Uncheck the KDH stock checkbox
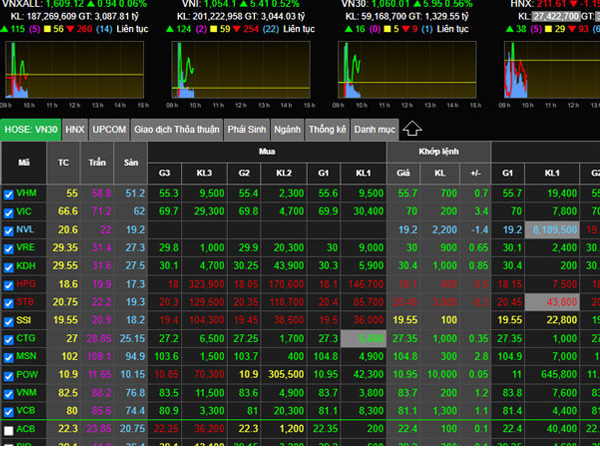 pyautogui.click(x=8, y=267)
